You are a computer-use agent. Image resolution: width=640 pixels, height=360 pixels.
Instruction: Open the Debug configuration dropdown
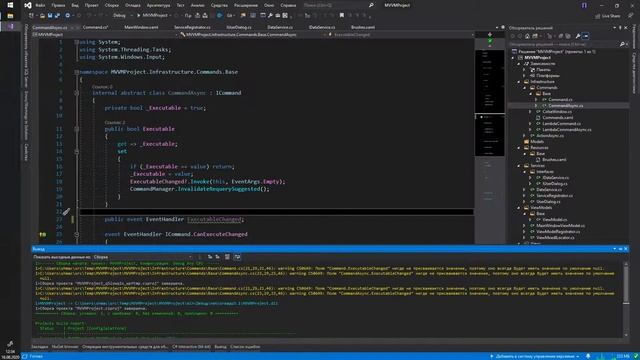click(122, 16)
